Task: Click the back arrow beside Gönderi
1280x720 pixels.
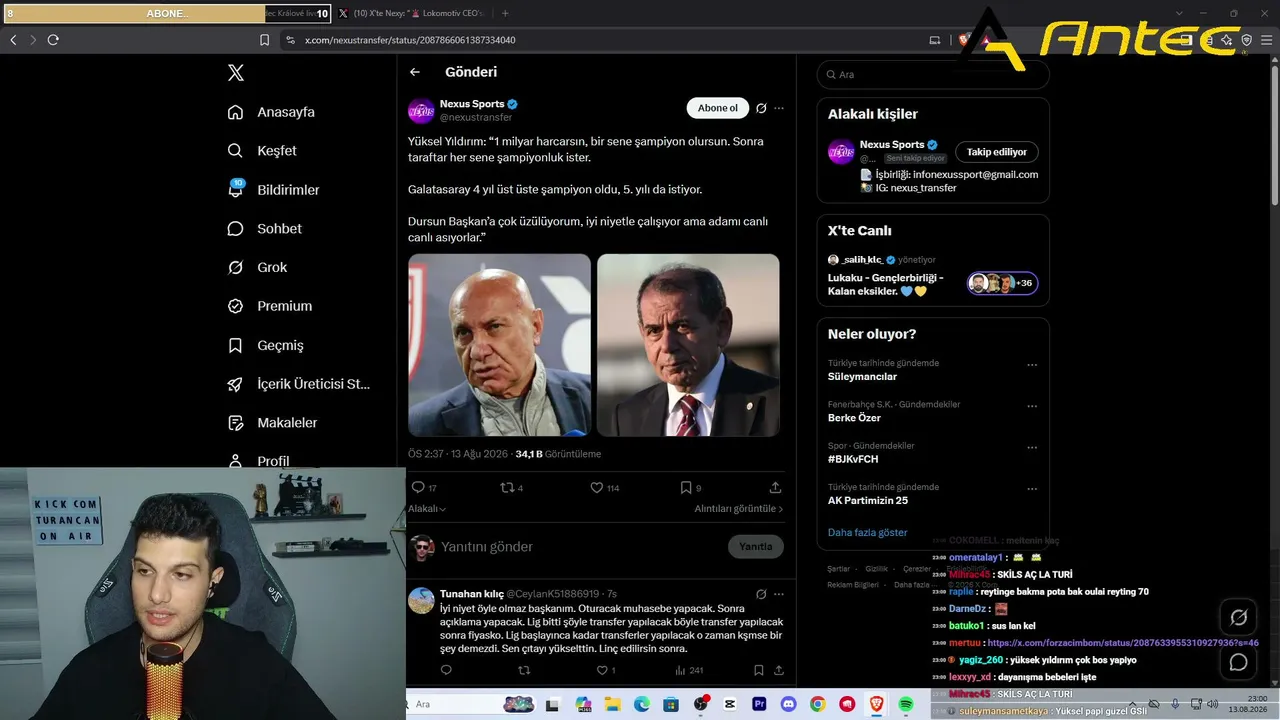Action: [415, 72]
